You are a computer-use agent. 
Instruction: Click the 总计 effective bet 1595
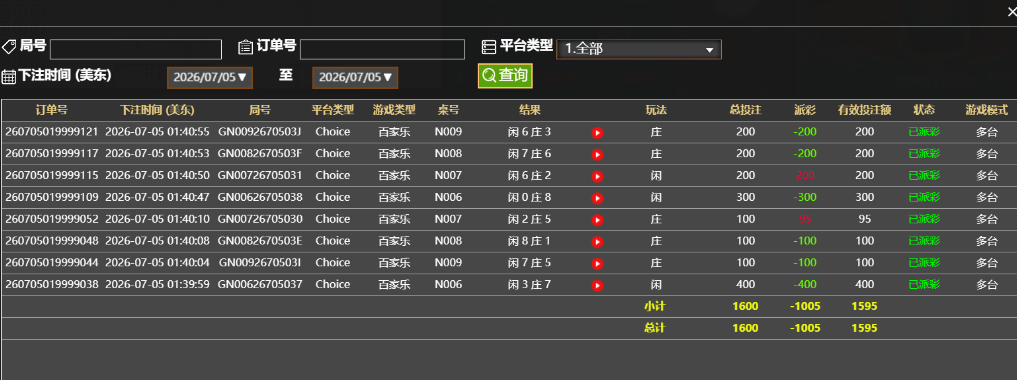tap(864, 328)
